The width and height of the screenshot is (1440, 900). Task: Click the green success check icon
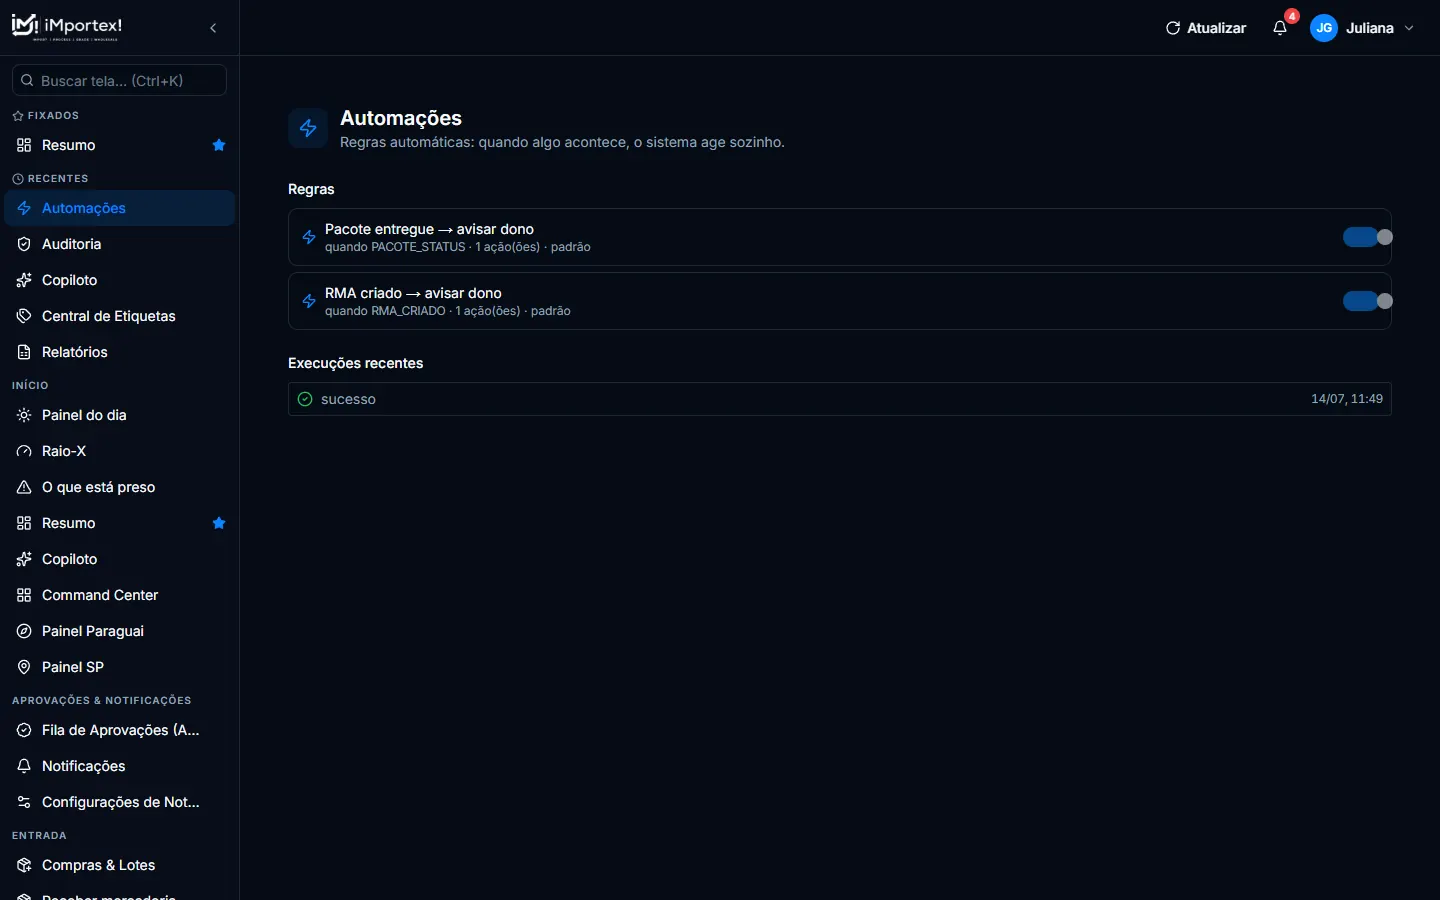(305, 399)
